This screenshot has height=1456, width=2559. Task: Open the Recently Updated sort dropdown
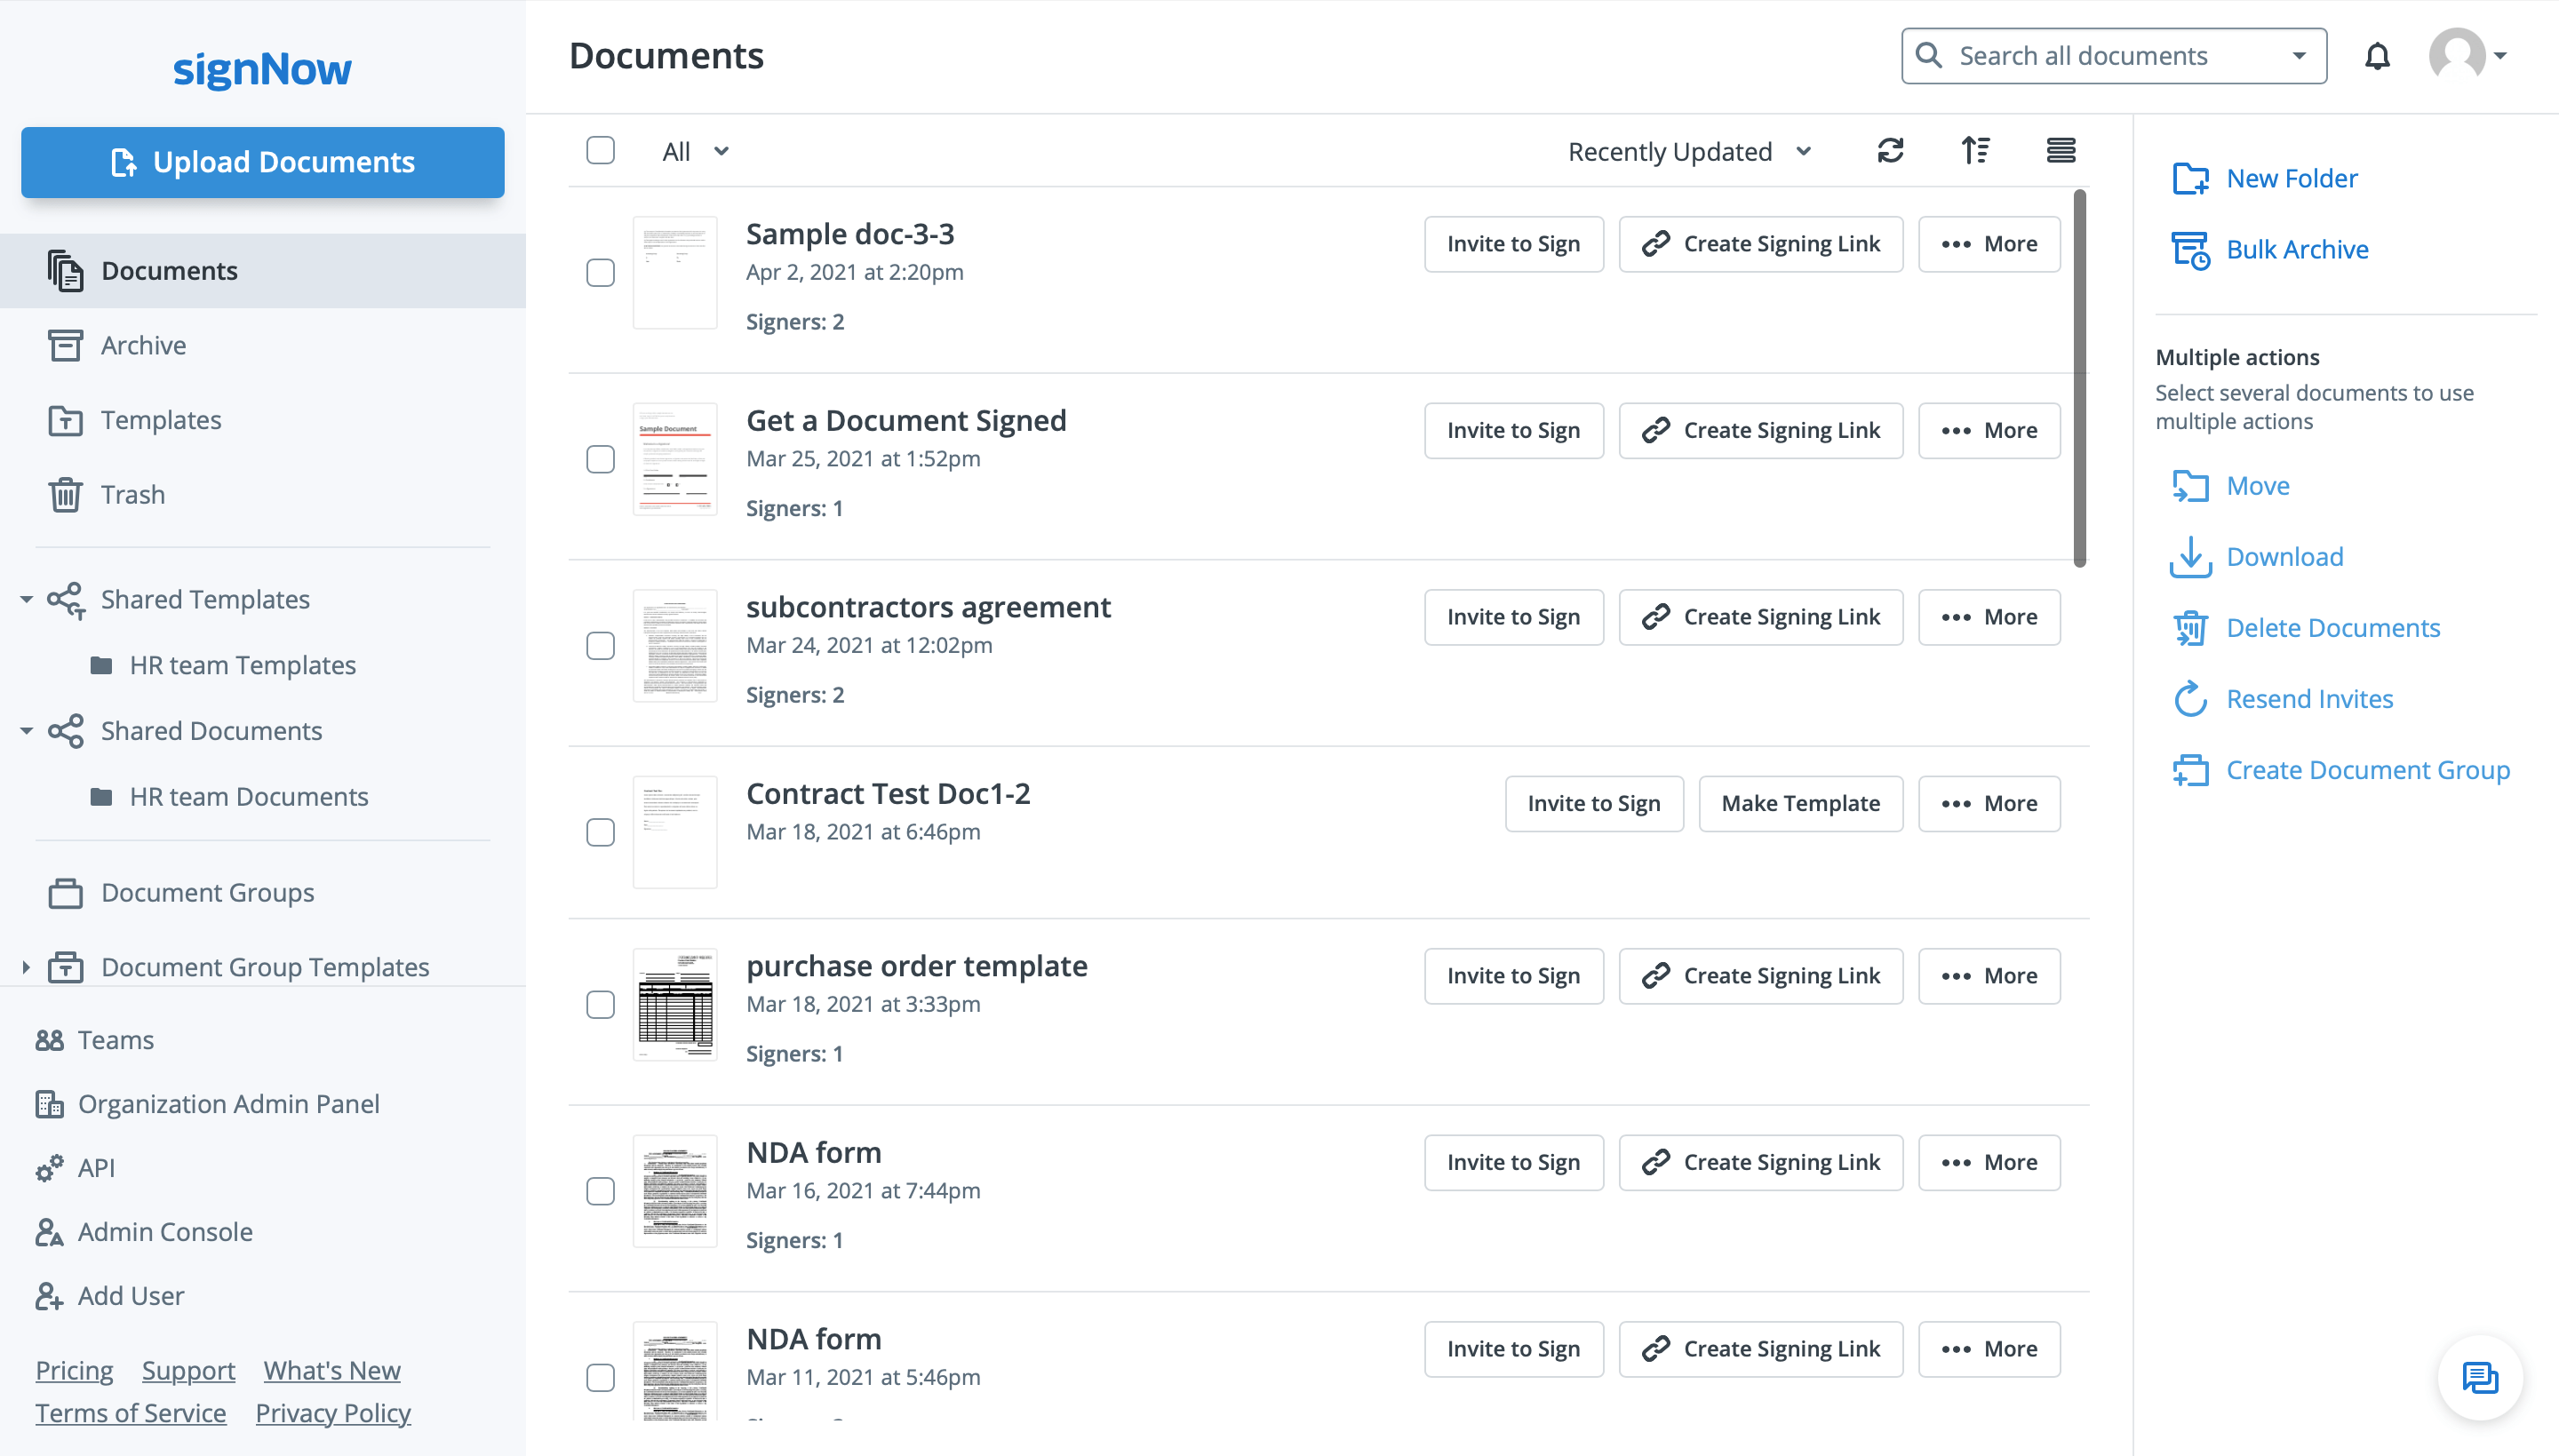tap(1689, 152)
